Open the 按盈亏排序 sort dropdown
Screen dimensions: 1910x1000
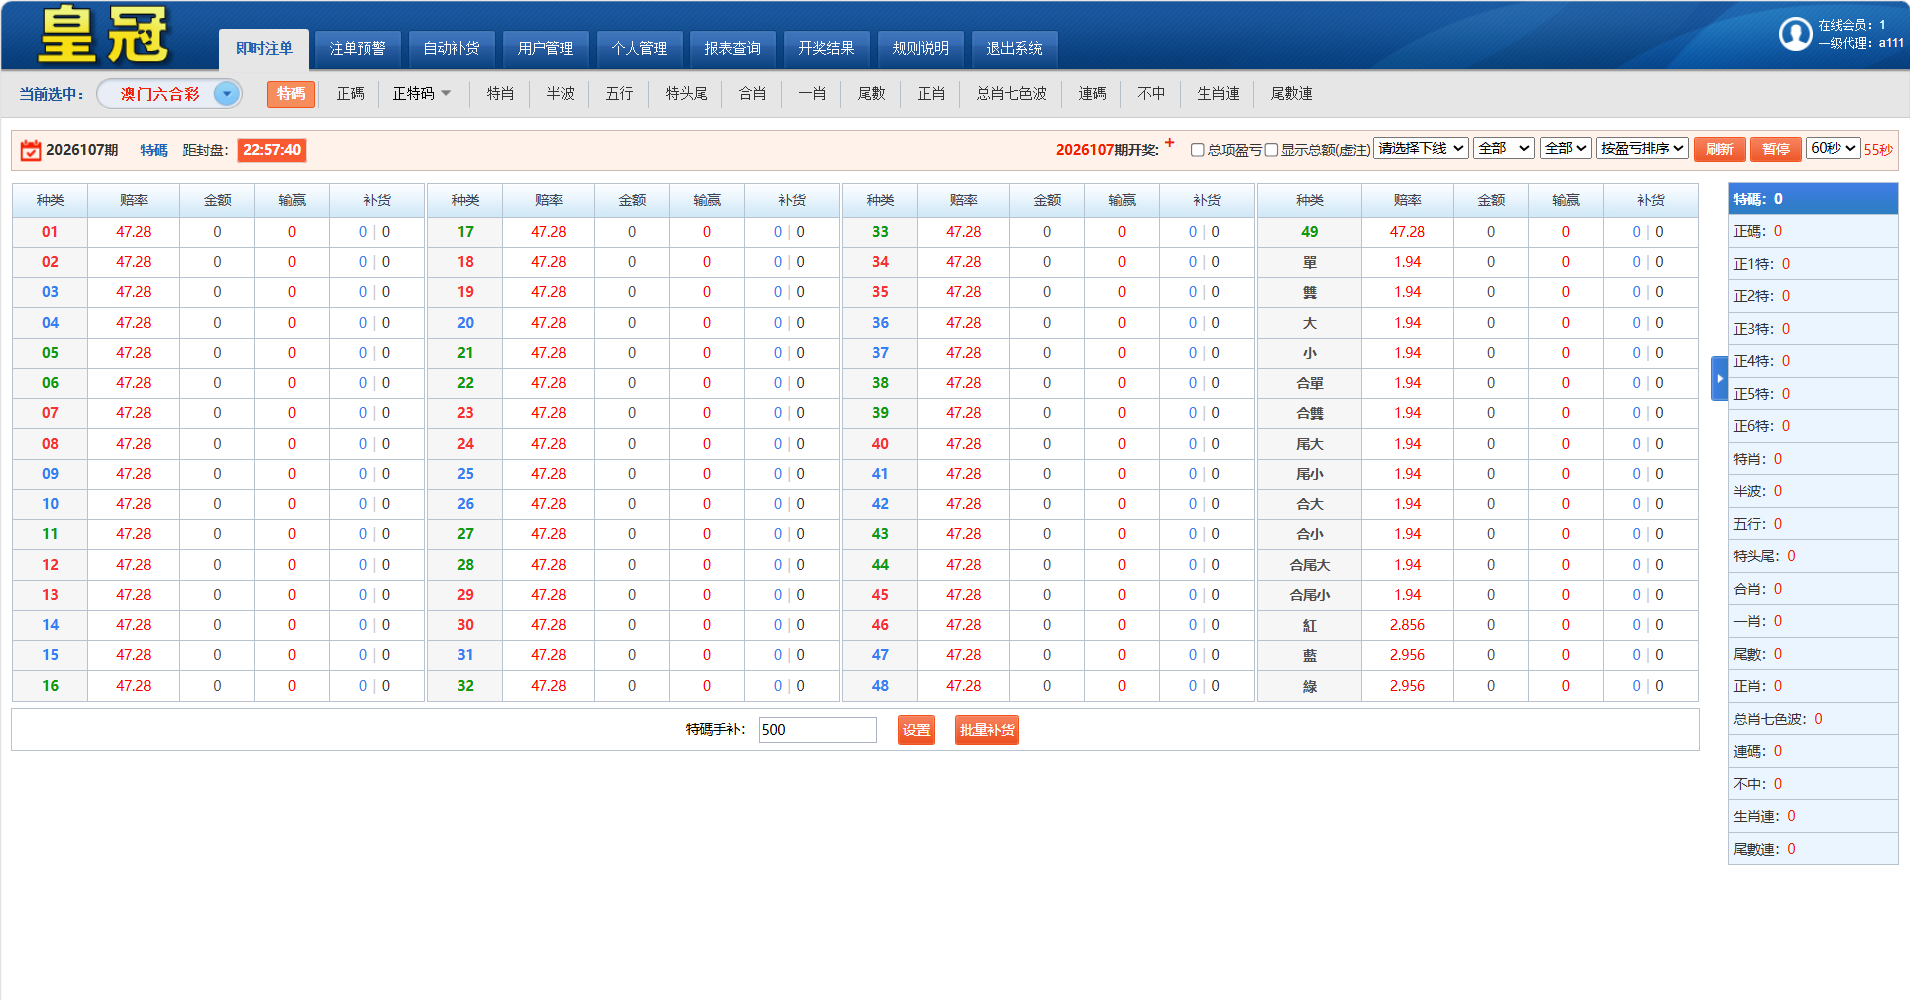click(1642, 148)
